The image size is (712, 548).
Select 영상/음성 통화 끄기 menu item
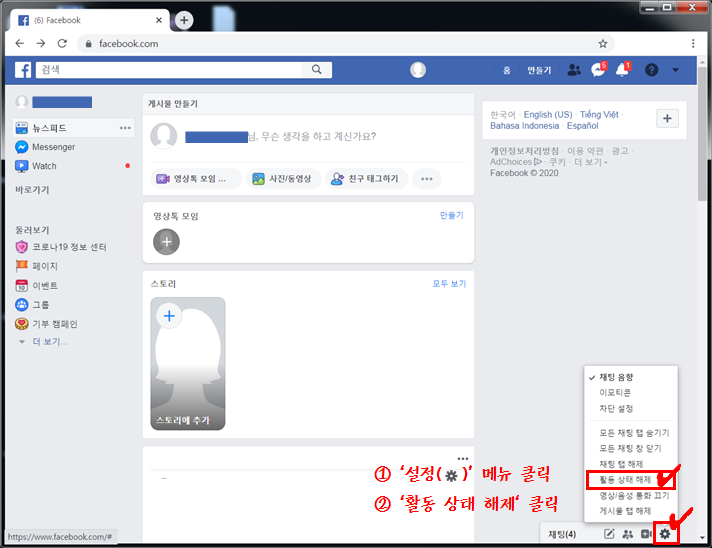coord(631,496)
